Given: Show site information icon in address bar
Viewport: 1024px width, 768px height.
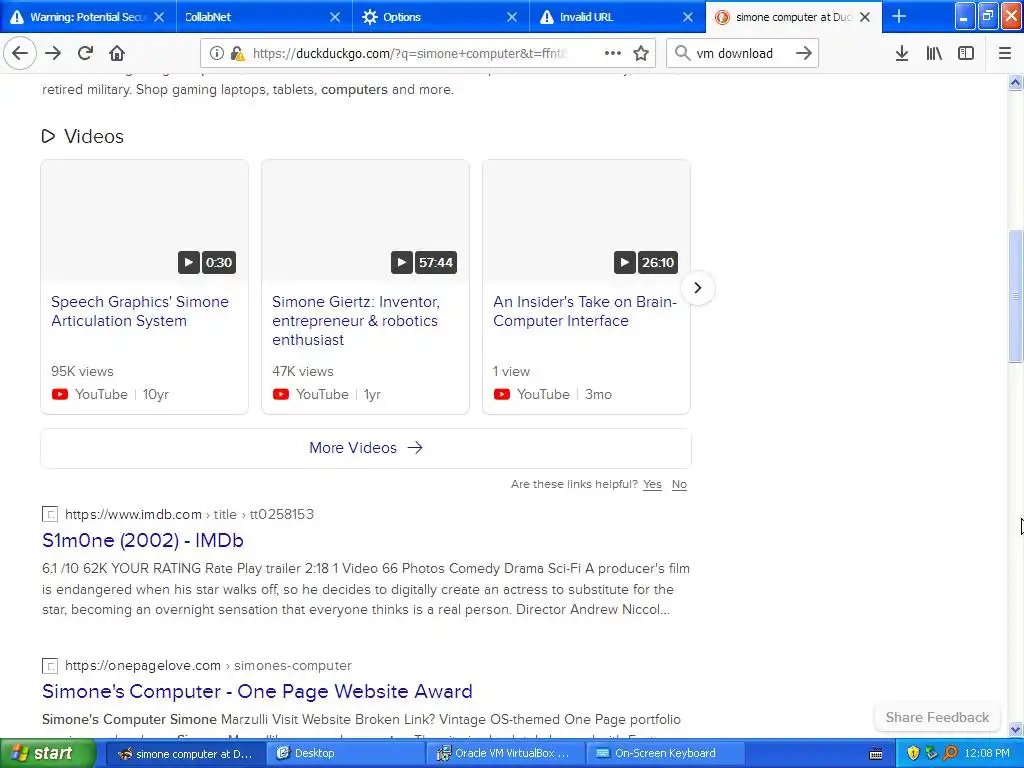Looking at the screenshot, I should (x=216, y=54).
